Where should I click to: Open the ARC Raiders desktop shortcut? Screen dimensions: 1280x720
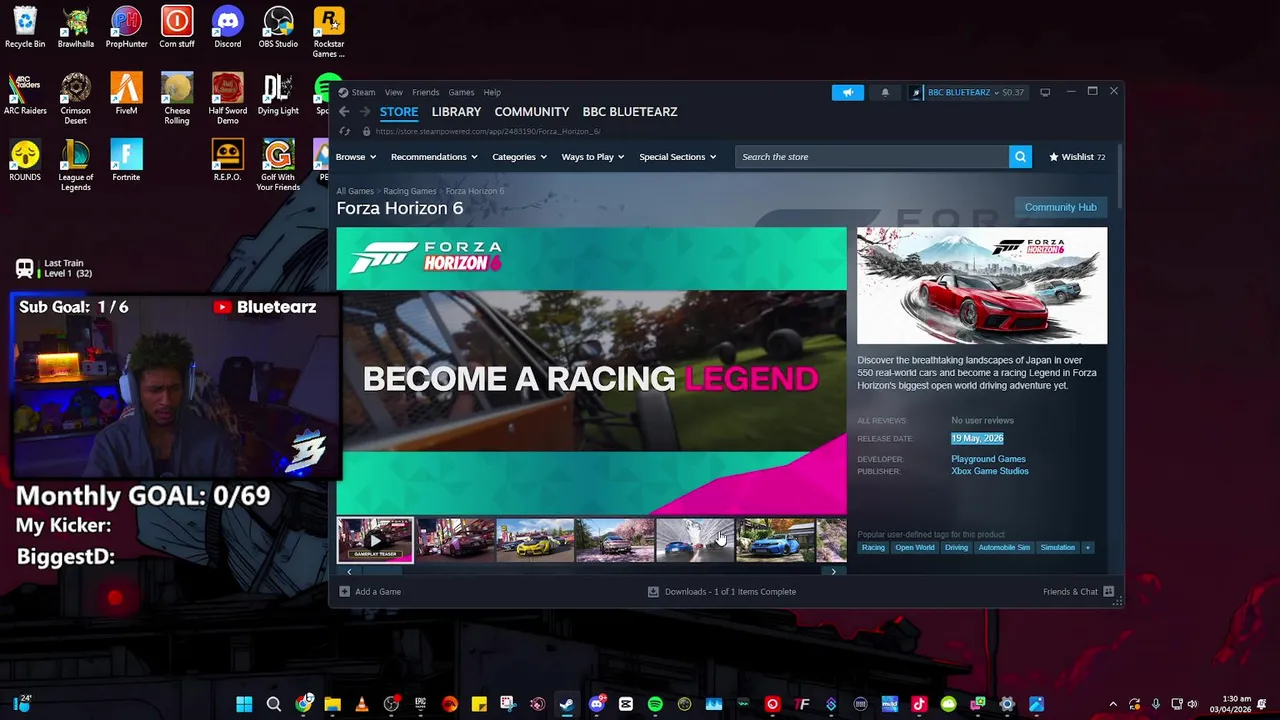(x=25, y=94)
